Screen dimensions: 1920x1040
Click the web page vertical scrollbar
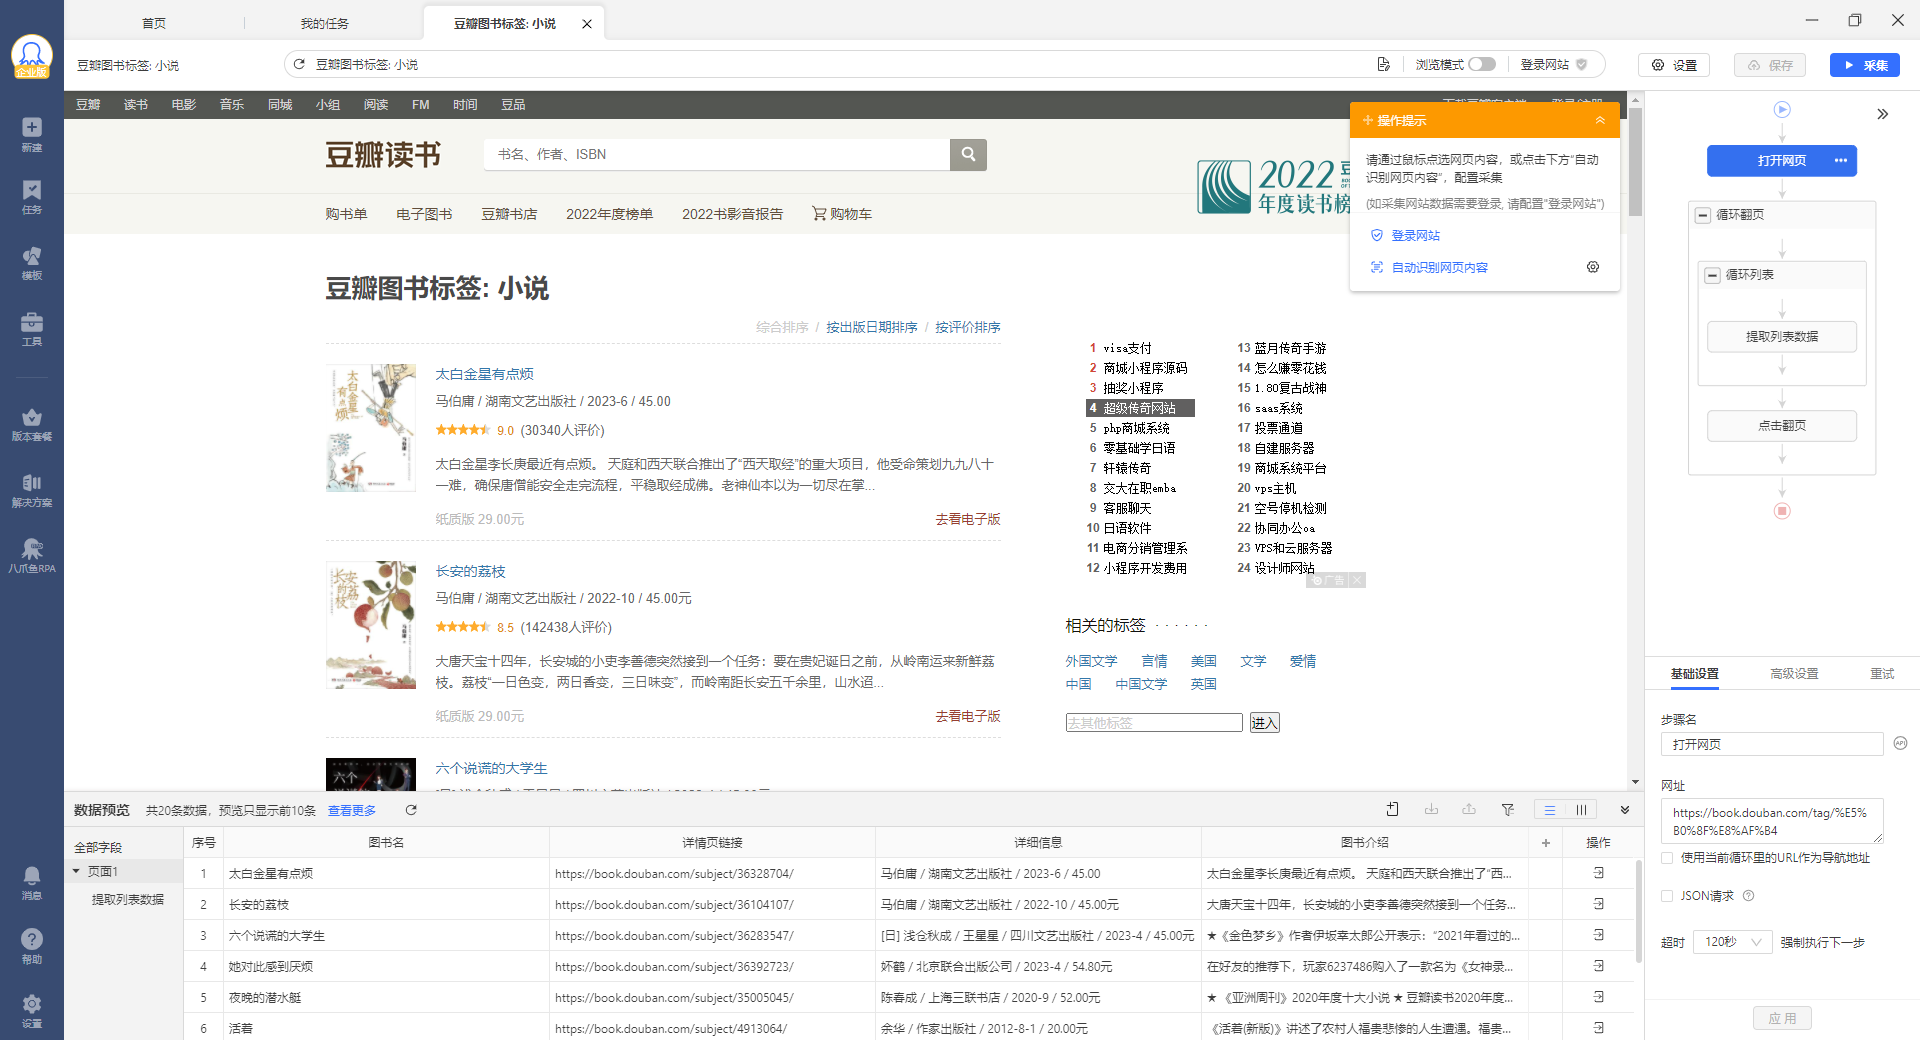[1635, 160]
